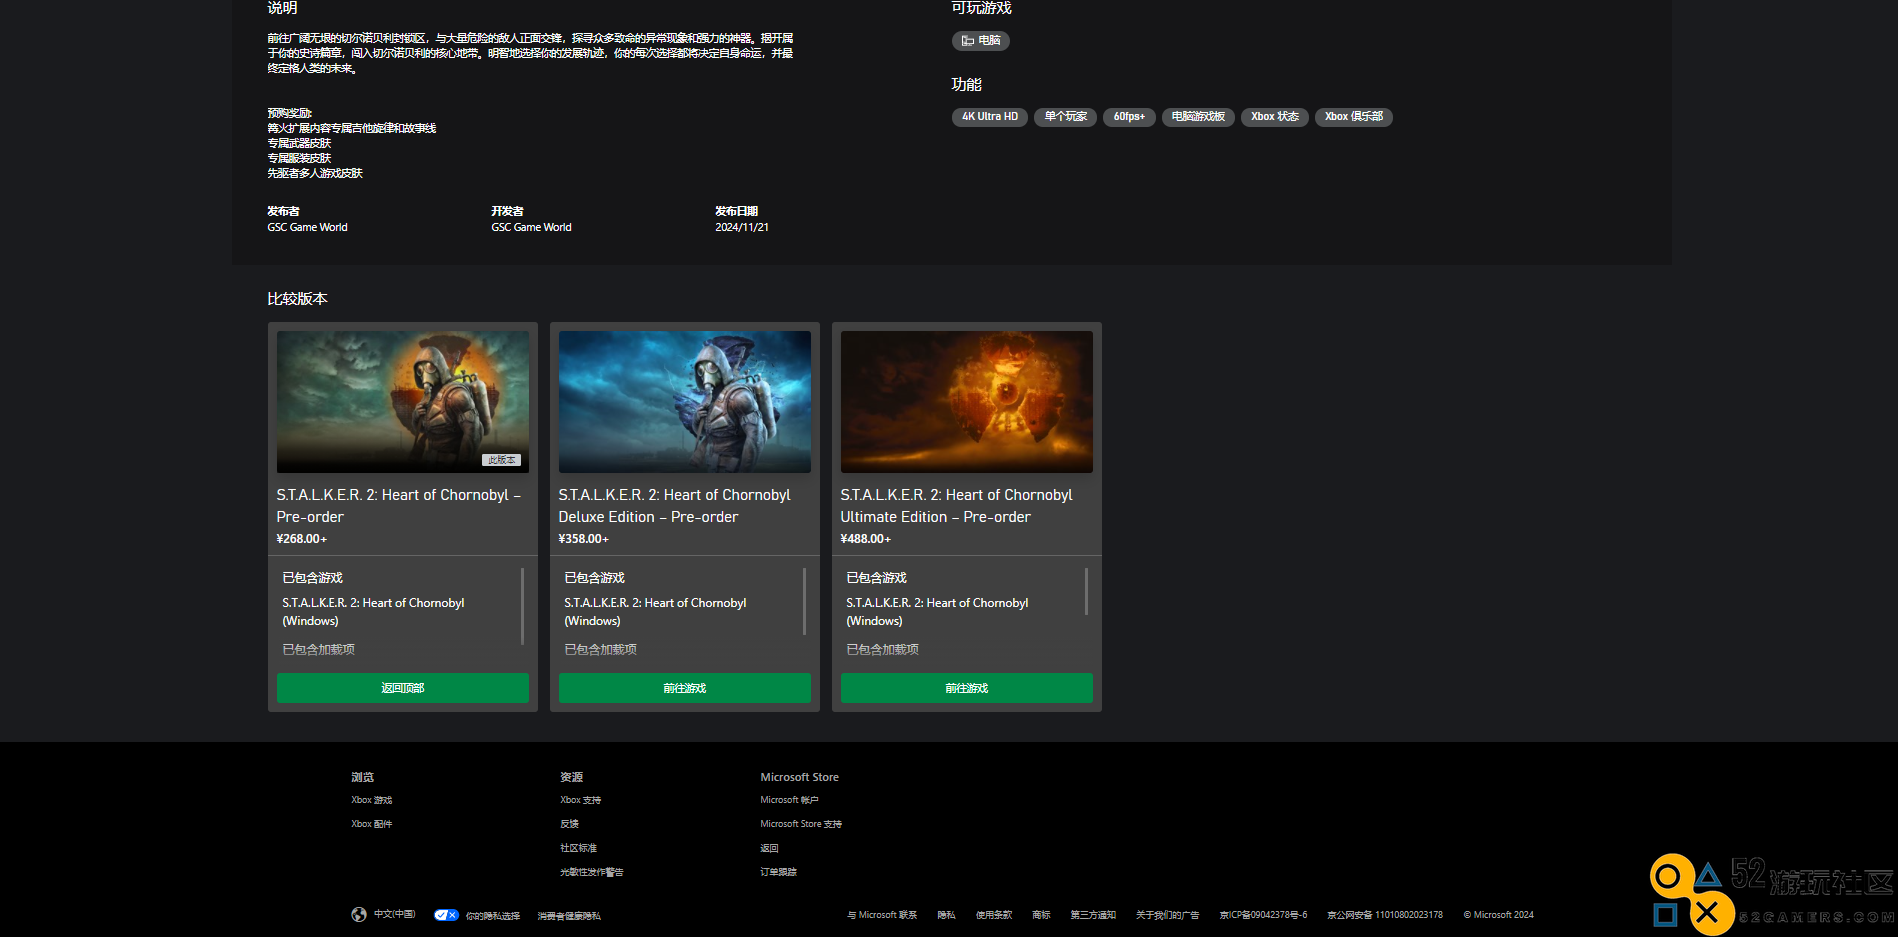Open the Xbox 支持 footer link

[581, 800]
